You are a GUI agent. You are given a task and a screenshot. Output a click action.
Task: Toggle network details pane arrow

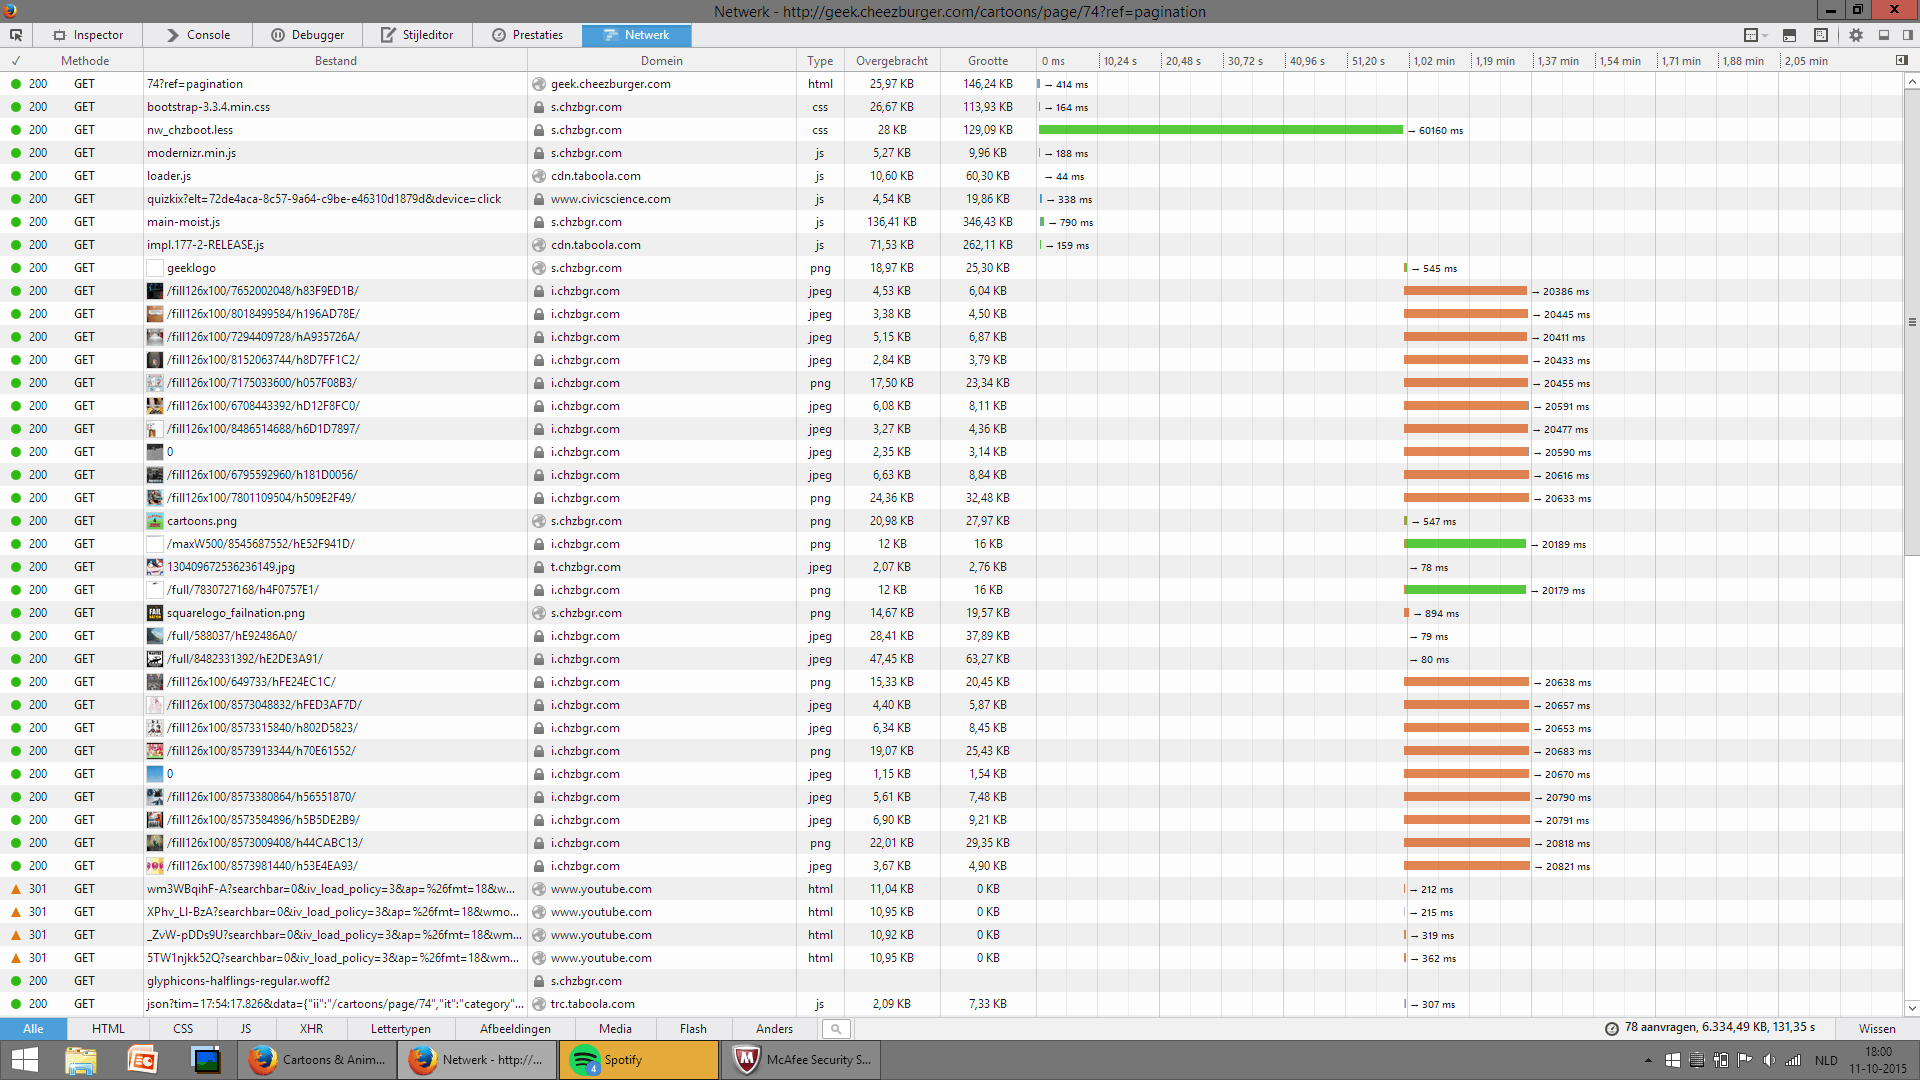tap(1901, 61)
